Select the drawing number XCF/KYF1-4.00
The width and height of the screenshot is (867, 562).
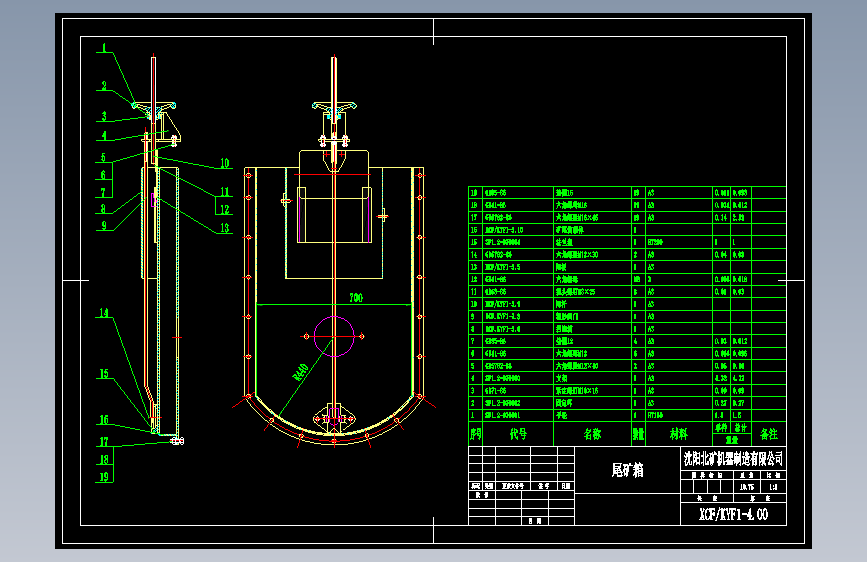(x=733, y=514)
